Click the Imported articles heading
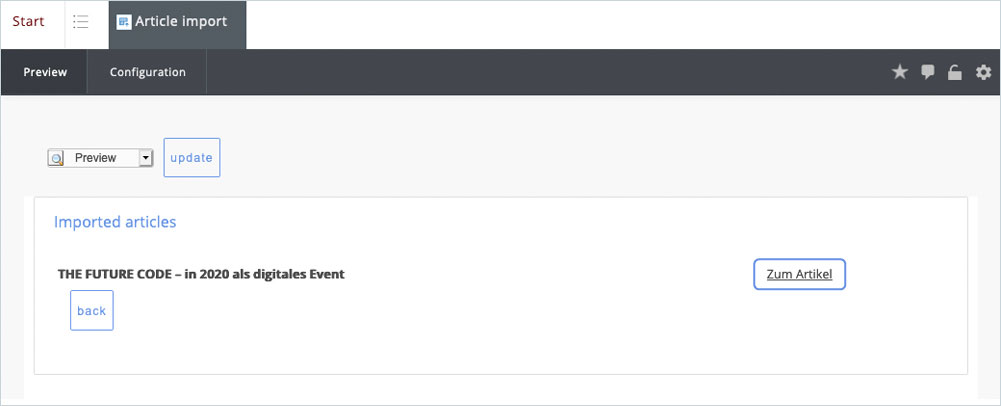Image resolution: width=1001 pixels, height=406 pixels. (x=115, y=222)
